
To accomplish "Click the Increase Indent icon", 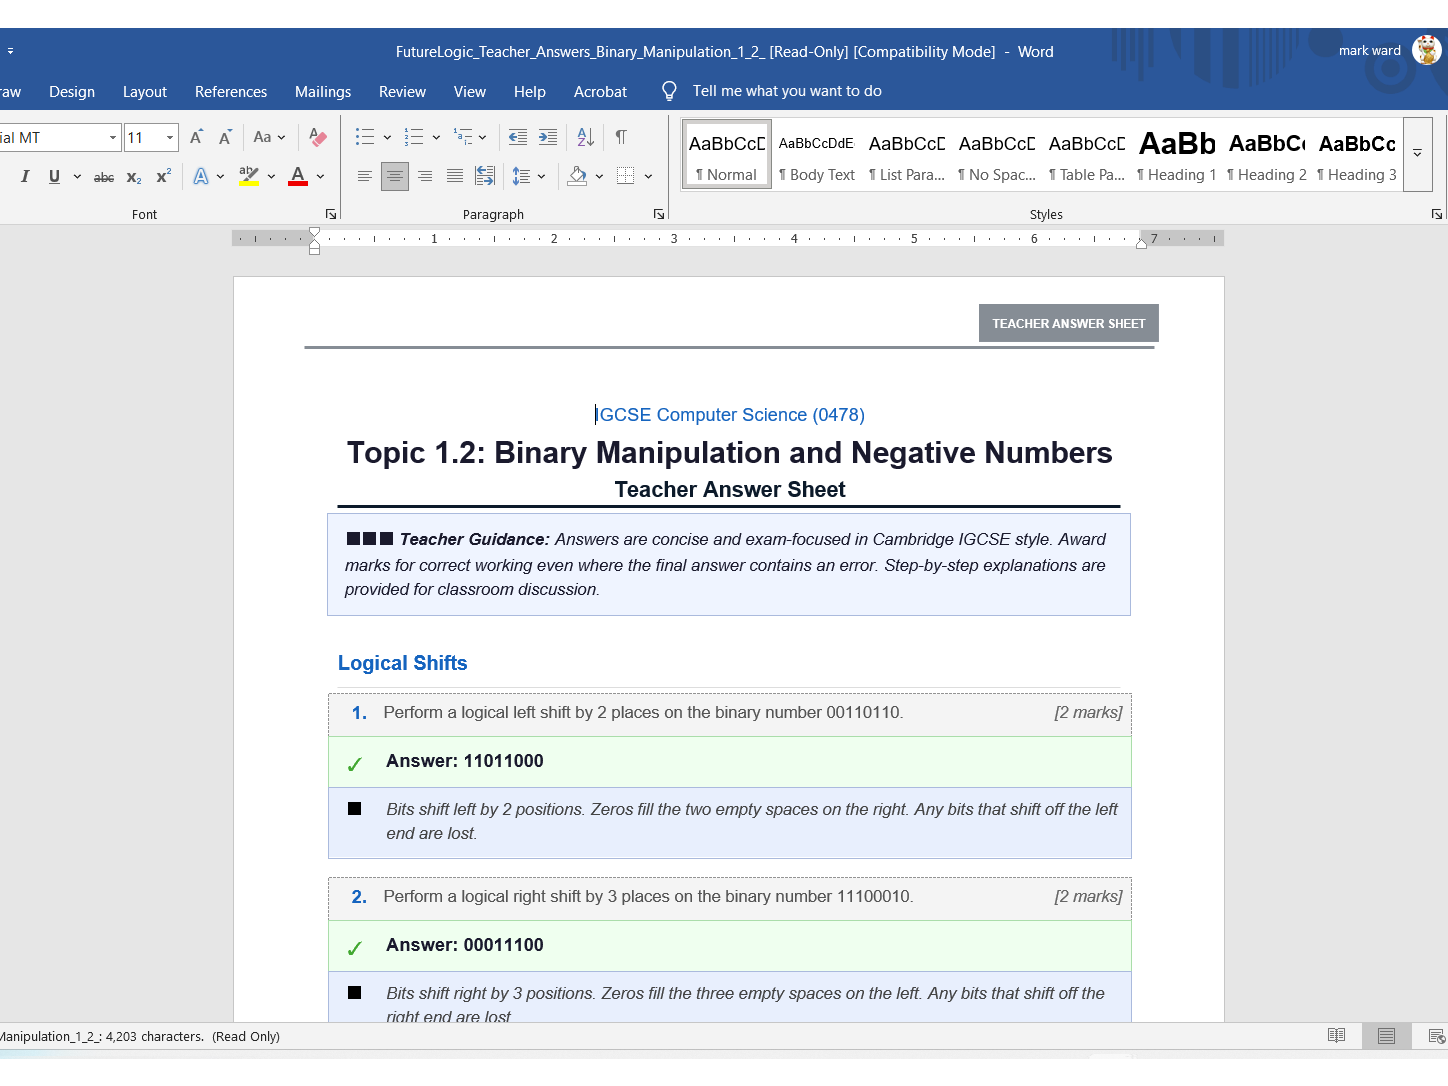I will [x=548, y=137].
